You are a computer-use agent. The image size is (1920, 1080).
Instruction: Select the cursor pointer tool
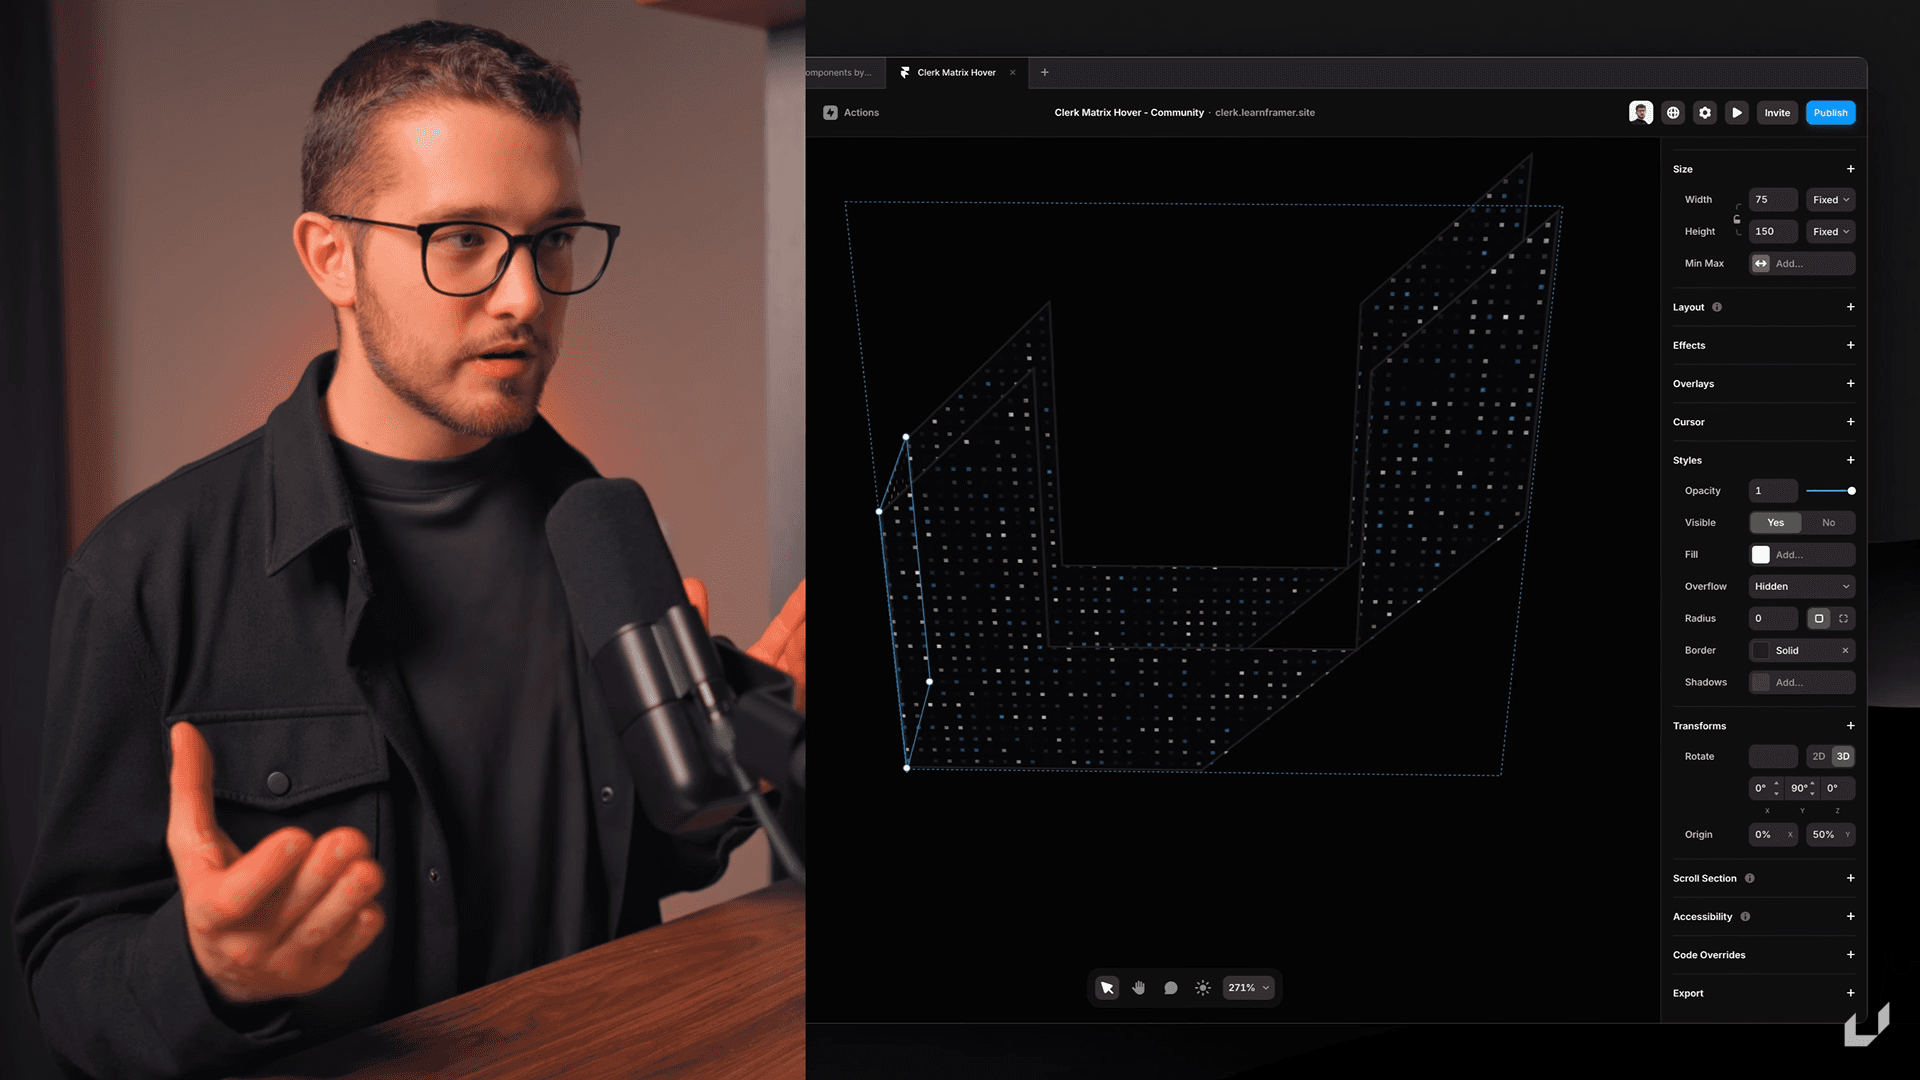pos(1107,988)
